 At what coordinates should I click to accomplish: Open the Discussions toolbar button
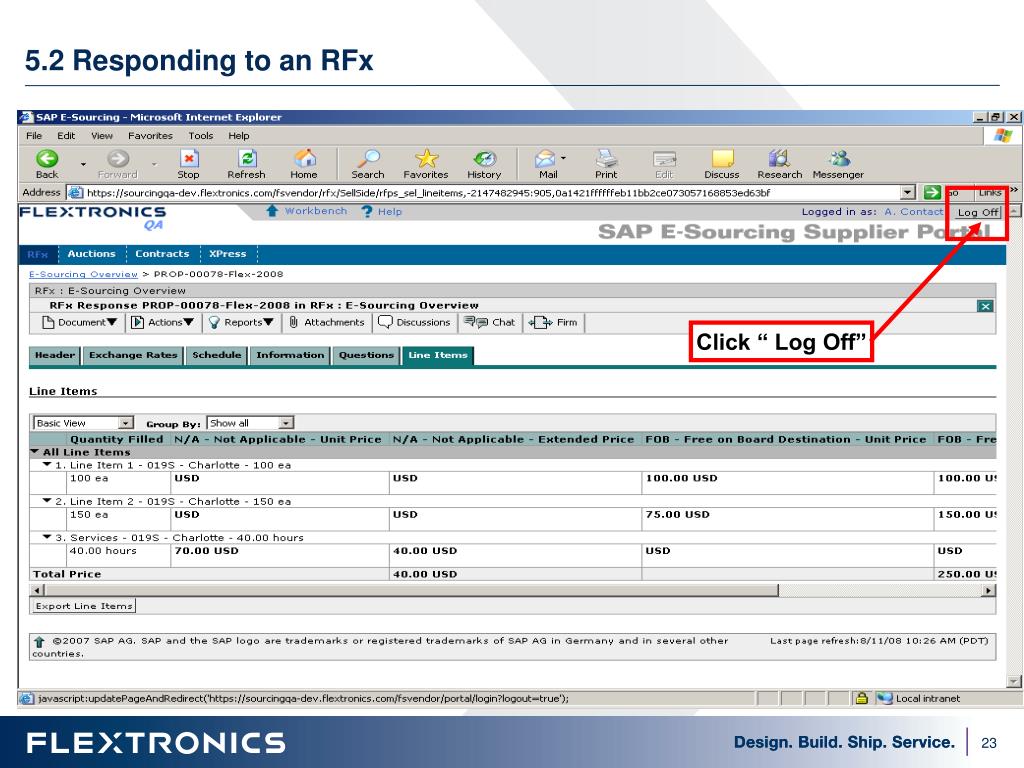414,323
